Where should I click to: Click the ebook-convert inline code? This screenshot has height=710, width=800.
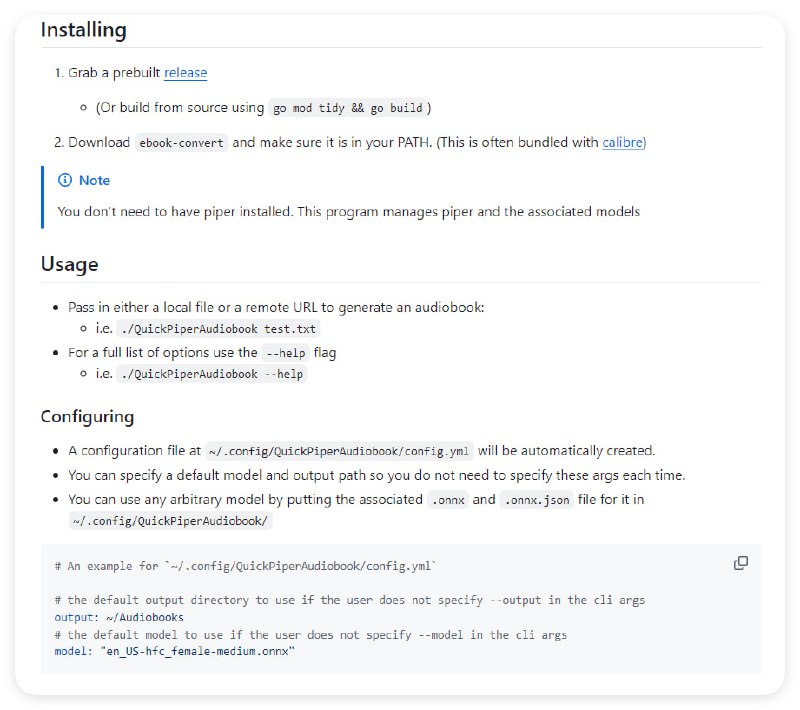pos(181,143)
